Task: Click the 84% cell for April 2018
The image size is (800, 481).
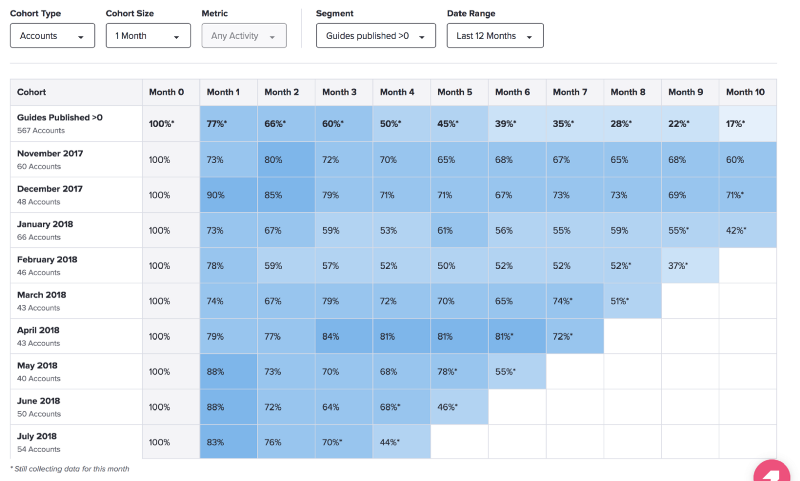Action: pyautogui.click(x=344, y=336)
